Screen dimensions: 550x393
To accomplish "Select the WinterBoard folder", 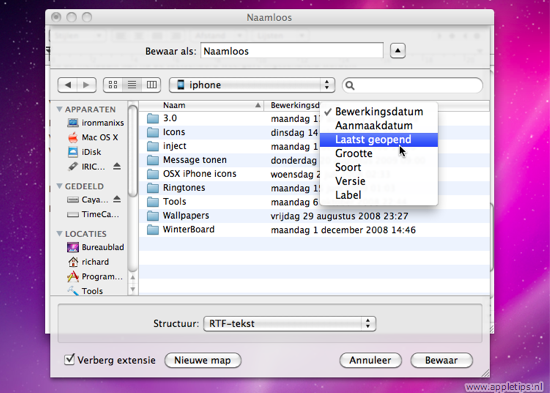I will click(181, 229).
